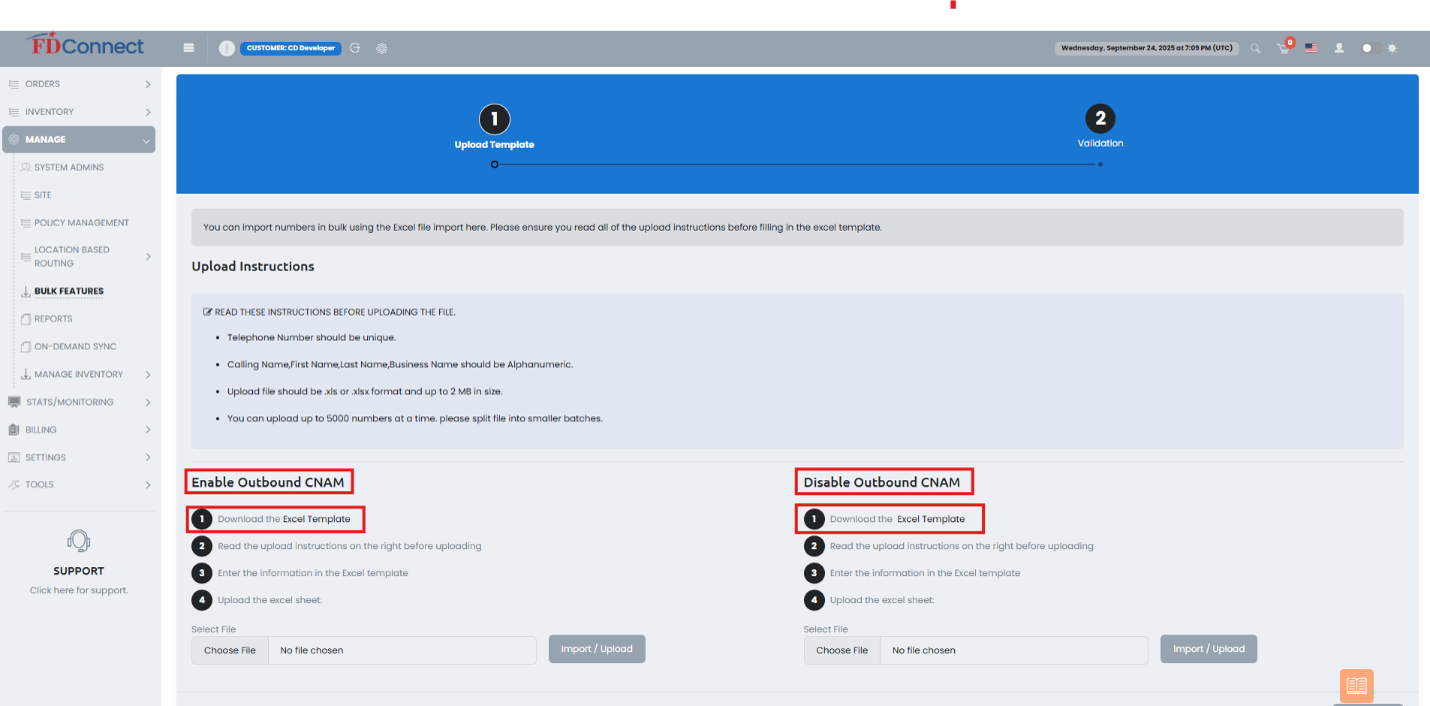
Task: Click the Customer: CD Developer badge
Action: [x=290, y=48]
